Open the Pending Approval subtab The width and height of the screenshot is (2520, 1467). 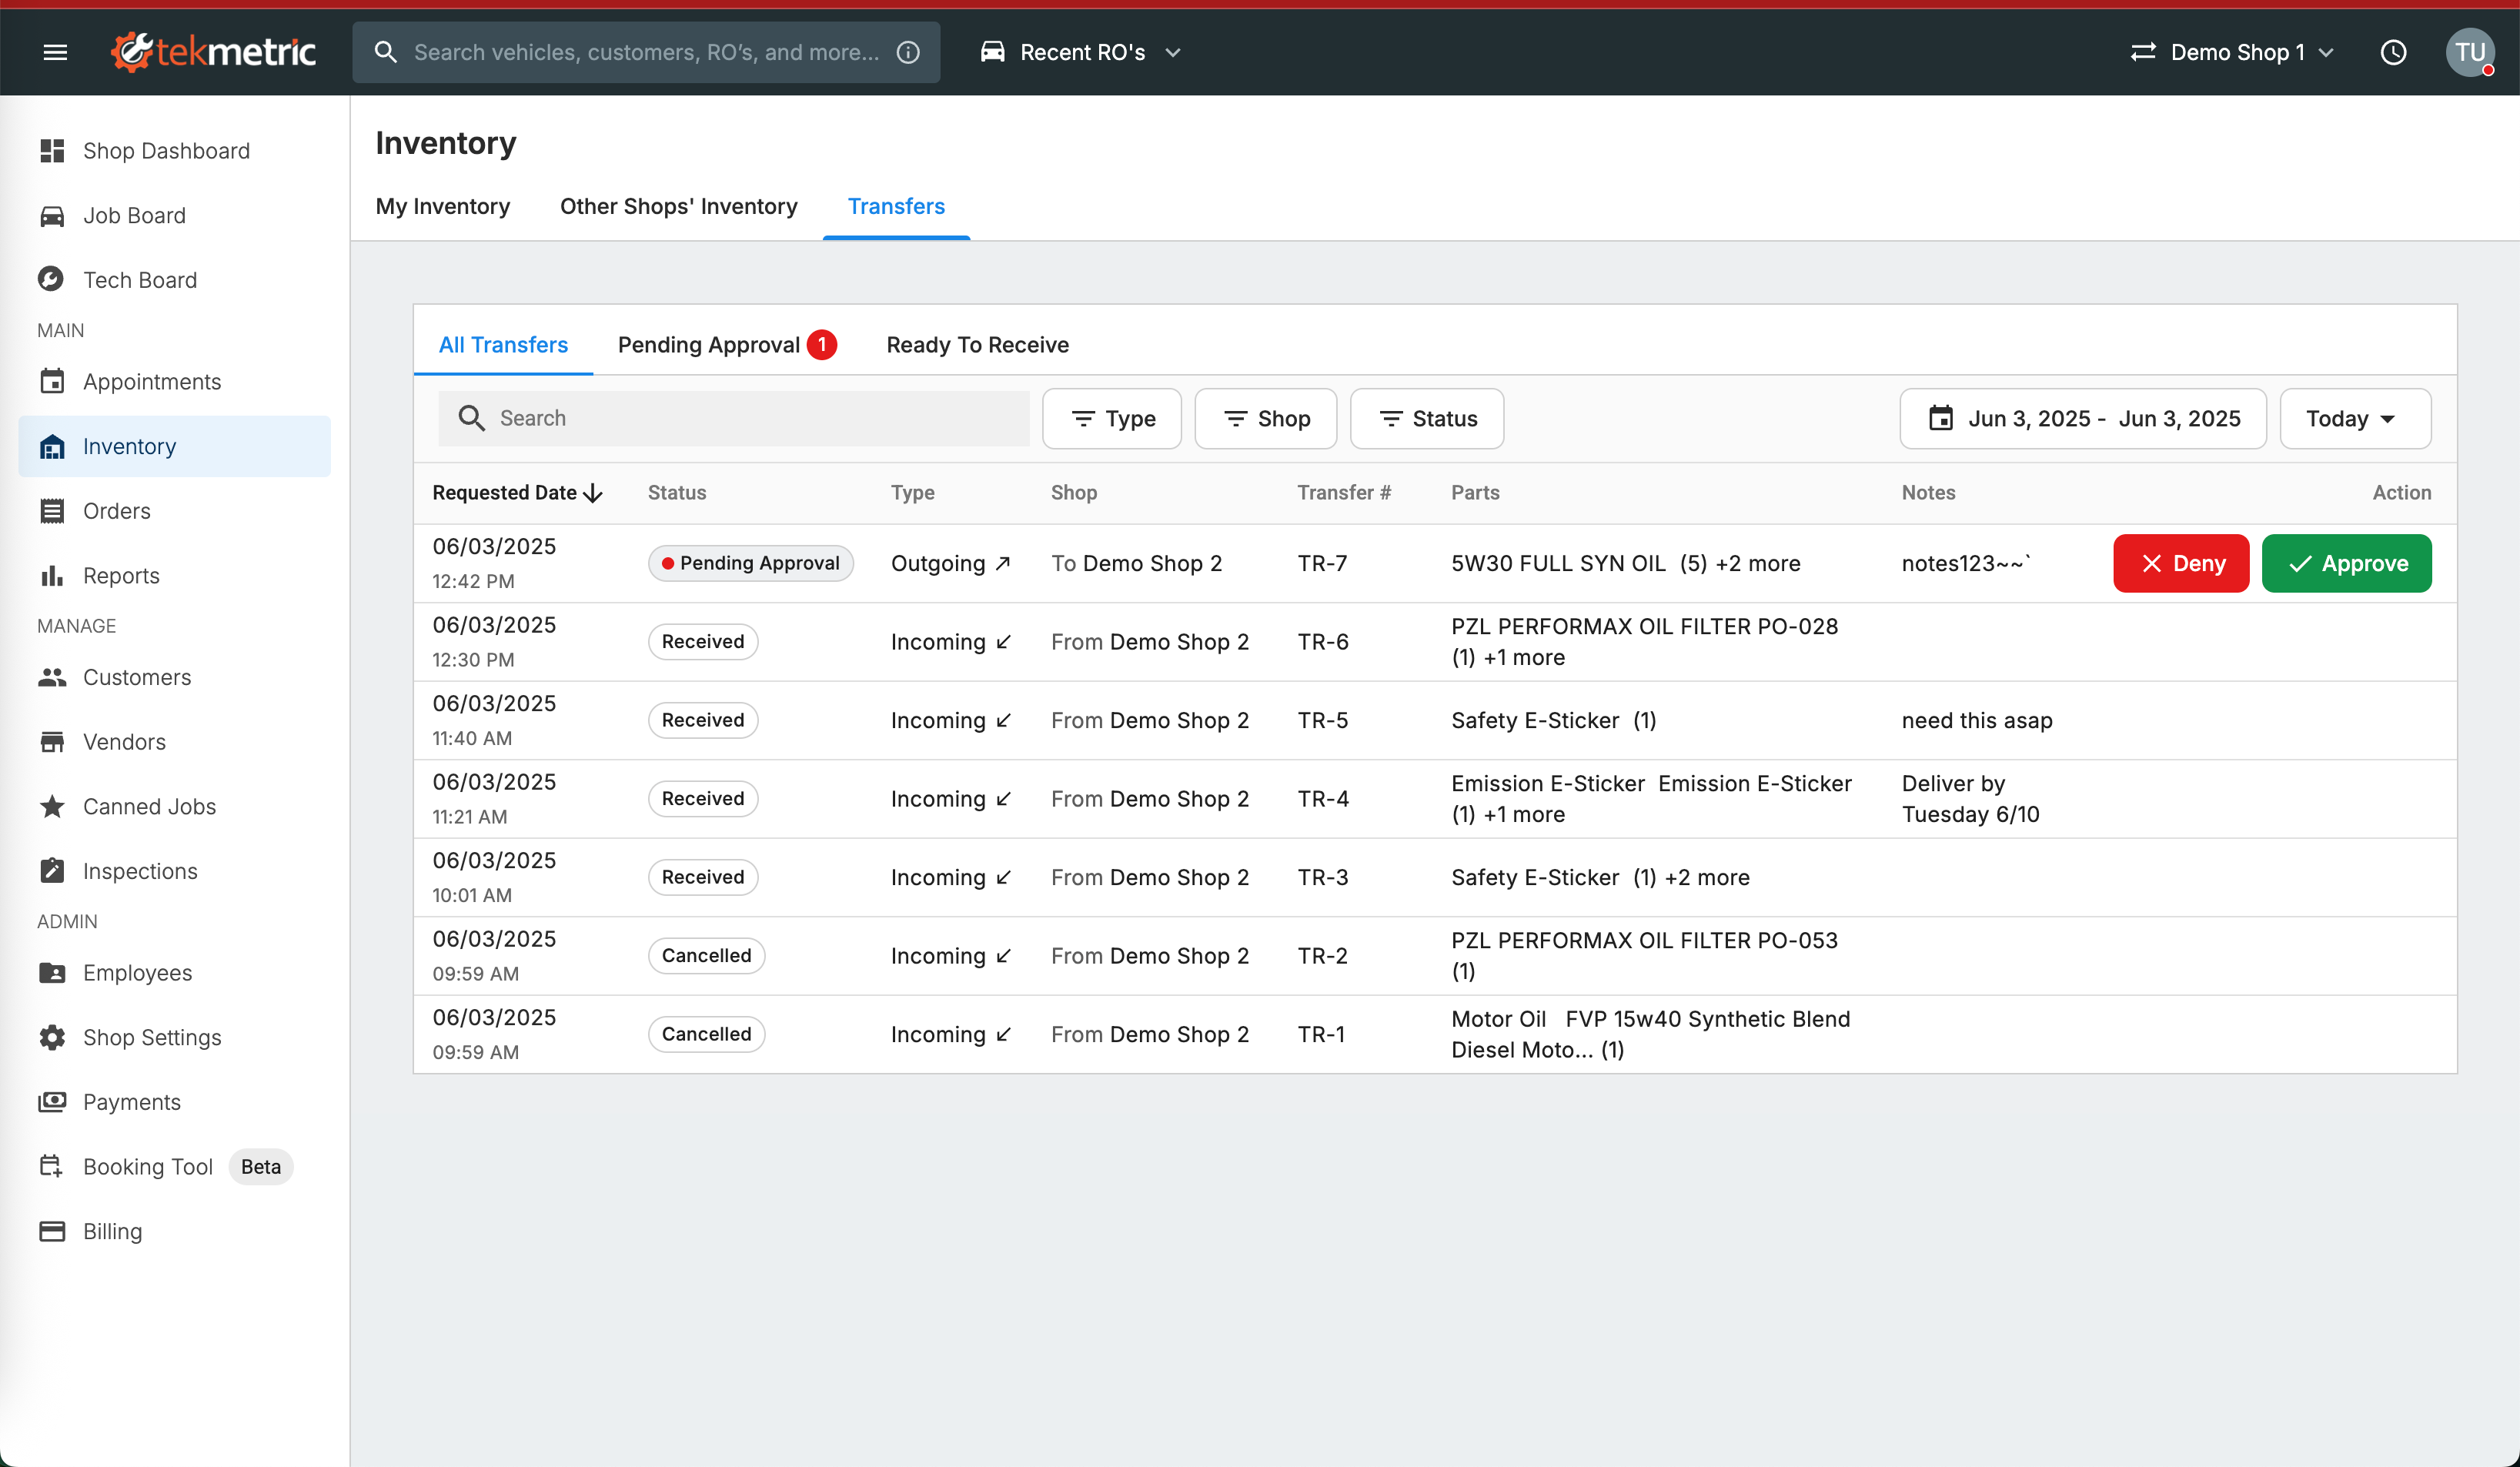click(727, 345)
